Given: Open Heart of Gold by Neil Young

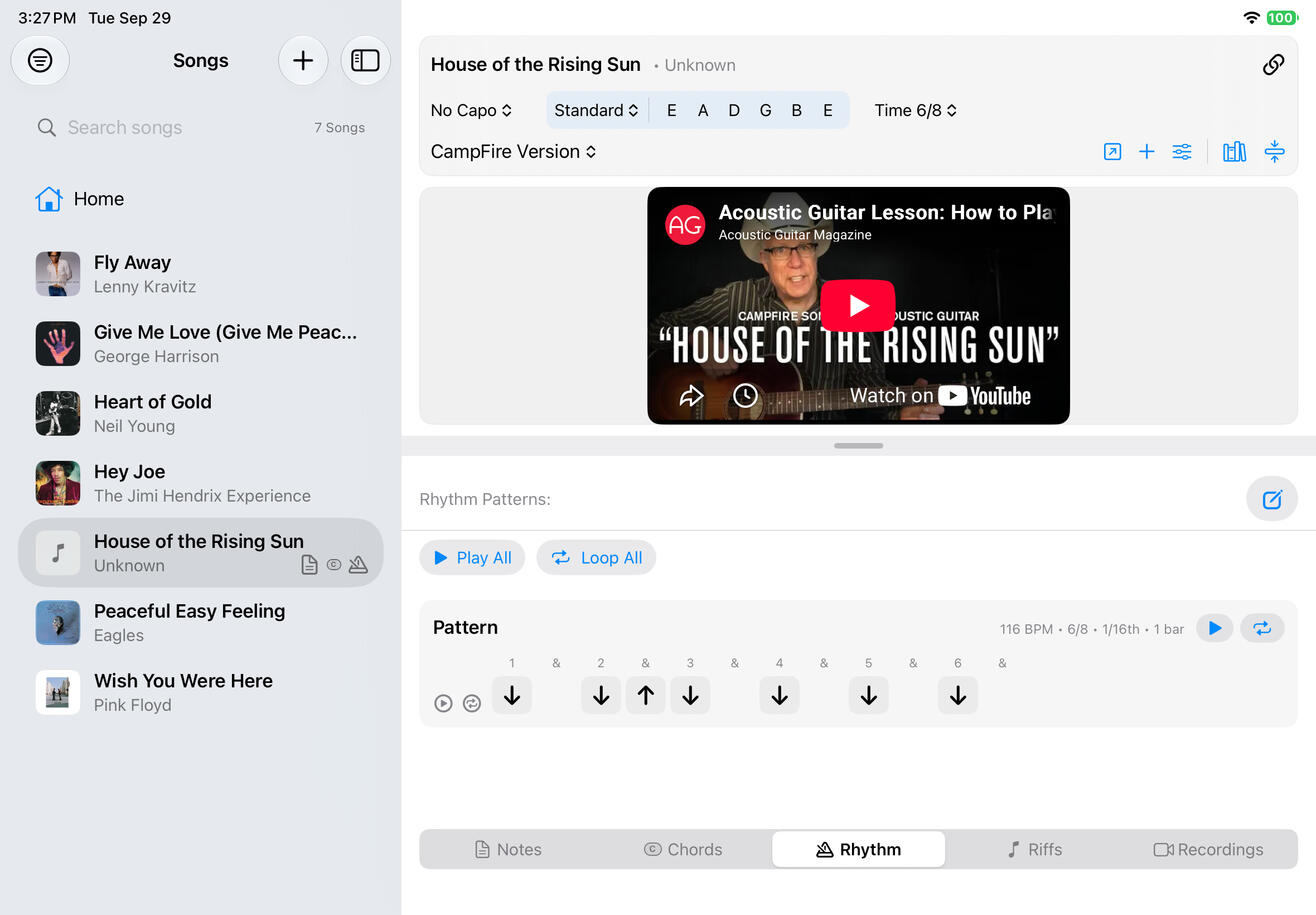Looking at the screenshot, I should (200, 414).
